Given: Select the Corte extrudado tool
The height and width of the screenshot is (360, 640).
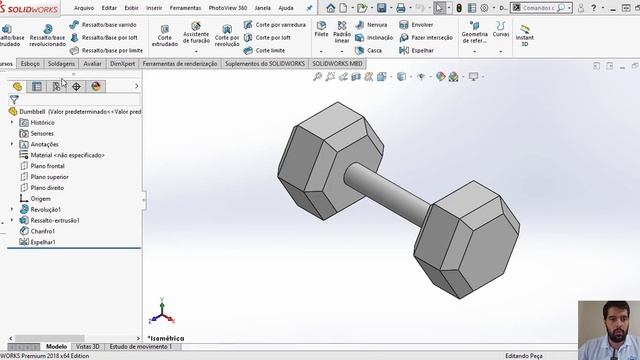Looking at the screenshot, I should pyautogui.click(x=165, y=36).
